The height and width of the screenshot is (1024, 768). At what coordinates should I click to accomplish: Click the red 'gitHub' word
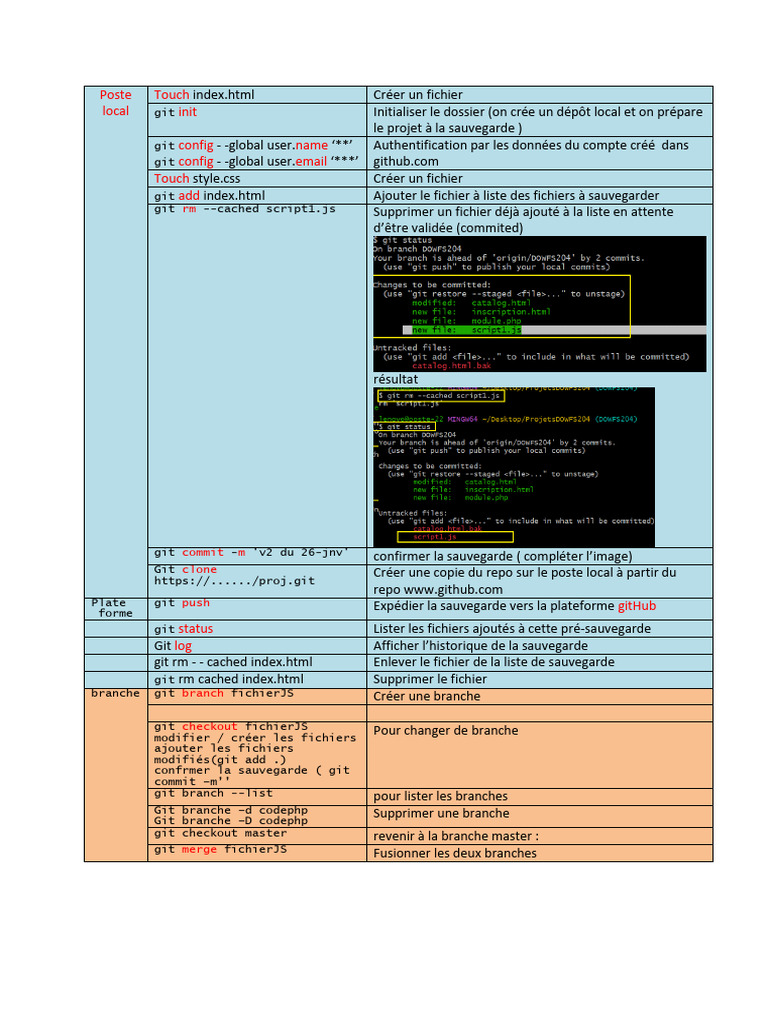point(637,606)
